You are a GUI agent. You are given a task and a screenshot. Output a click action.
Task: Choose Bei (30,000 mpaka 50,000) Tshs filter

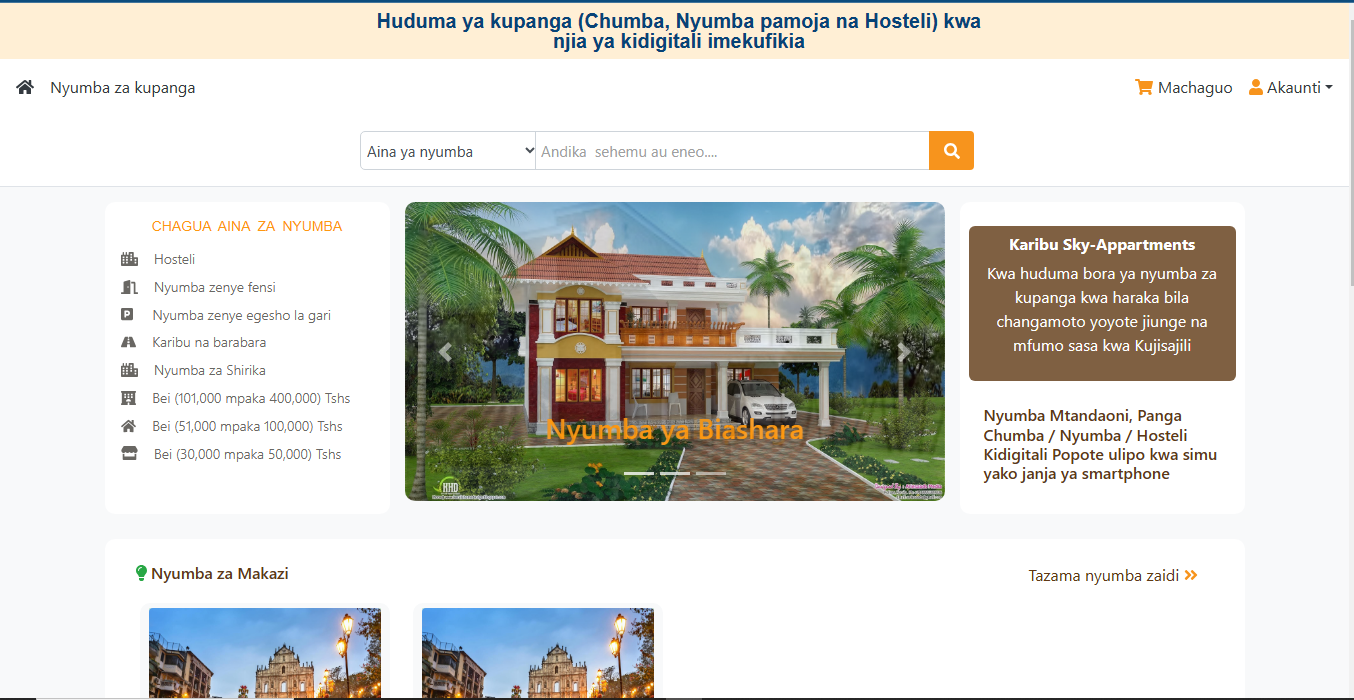tap(247, 455)
